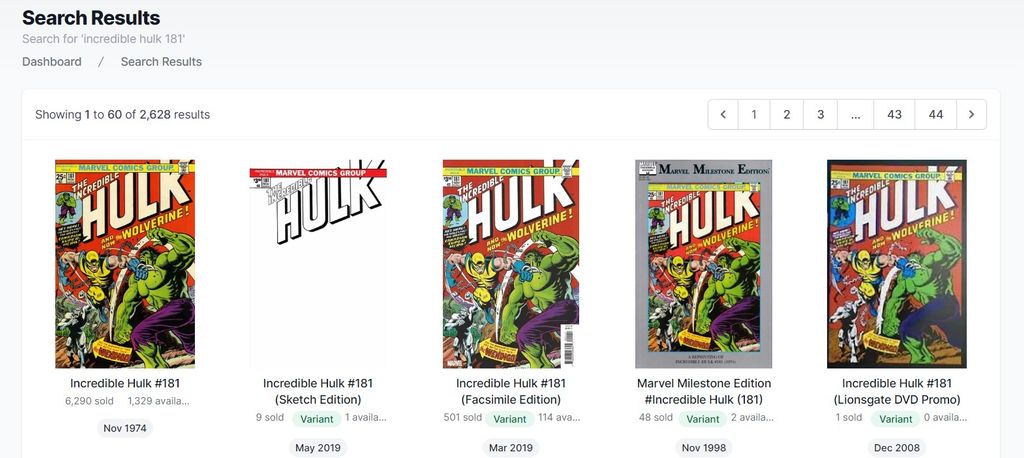Open Incredible Hulk #181 original cover thumbnail
The height and width of the screenshot is (458, 1024).
pyautogui.click(x=125, y=264)
